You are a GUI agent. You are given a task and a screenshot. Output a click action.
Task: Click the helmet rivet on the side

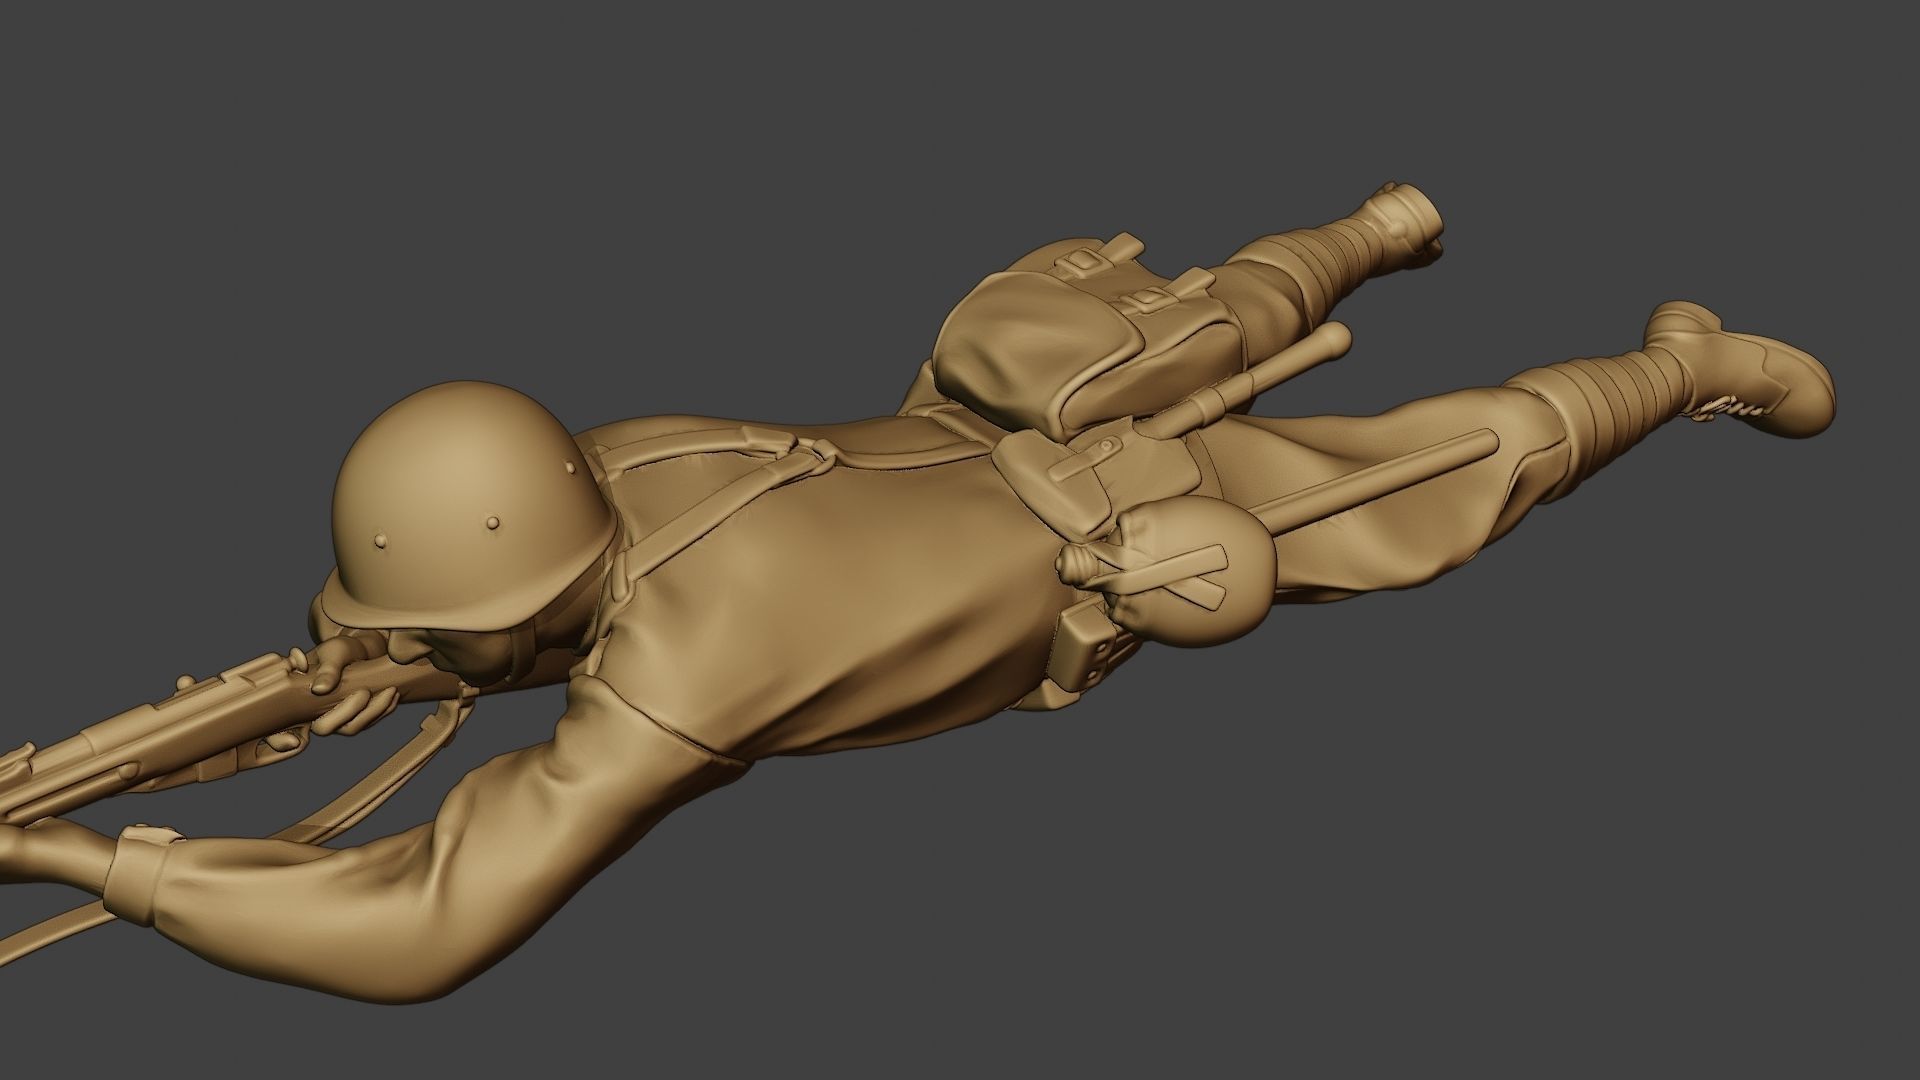(x=492, y=523)
